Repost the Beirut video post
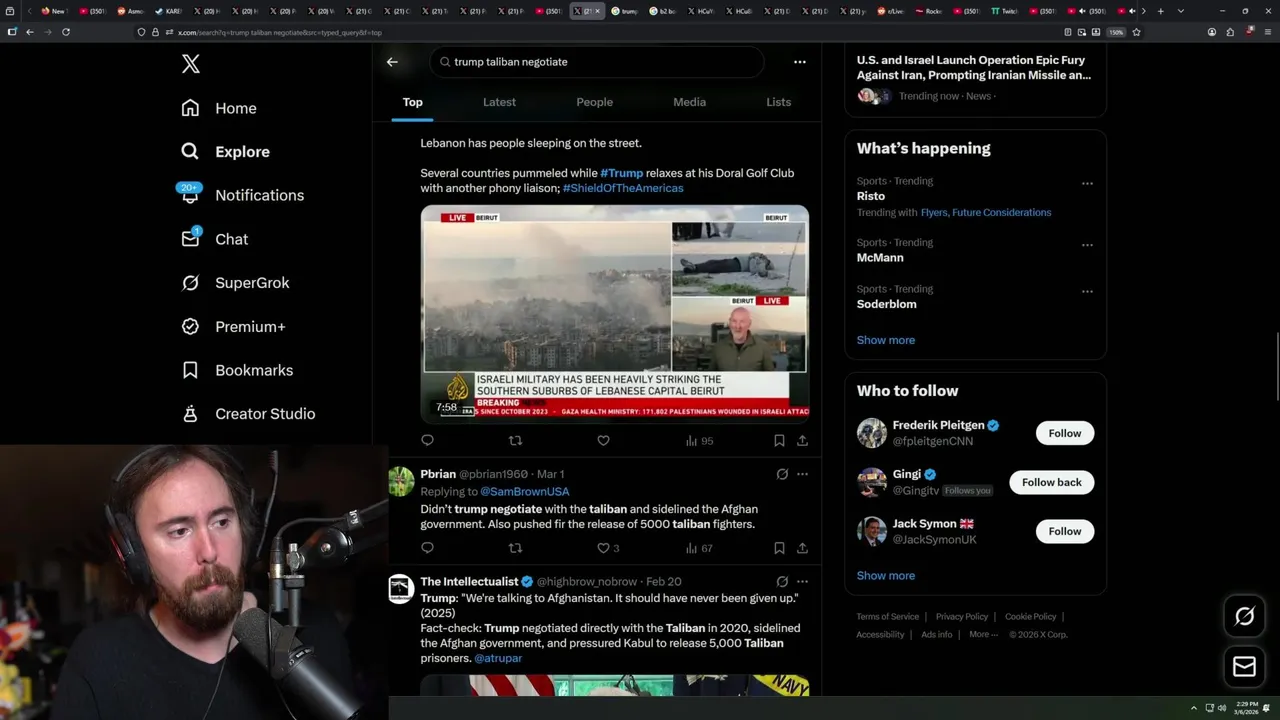Viewport: 1280px width, 720px height. tap(515, 440)
